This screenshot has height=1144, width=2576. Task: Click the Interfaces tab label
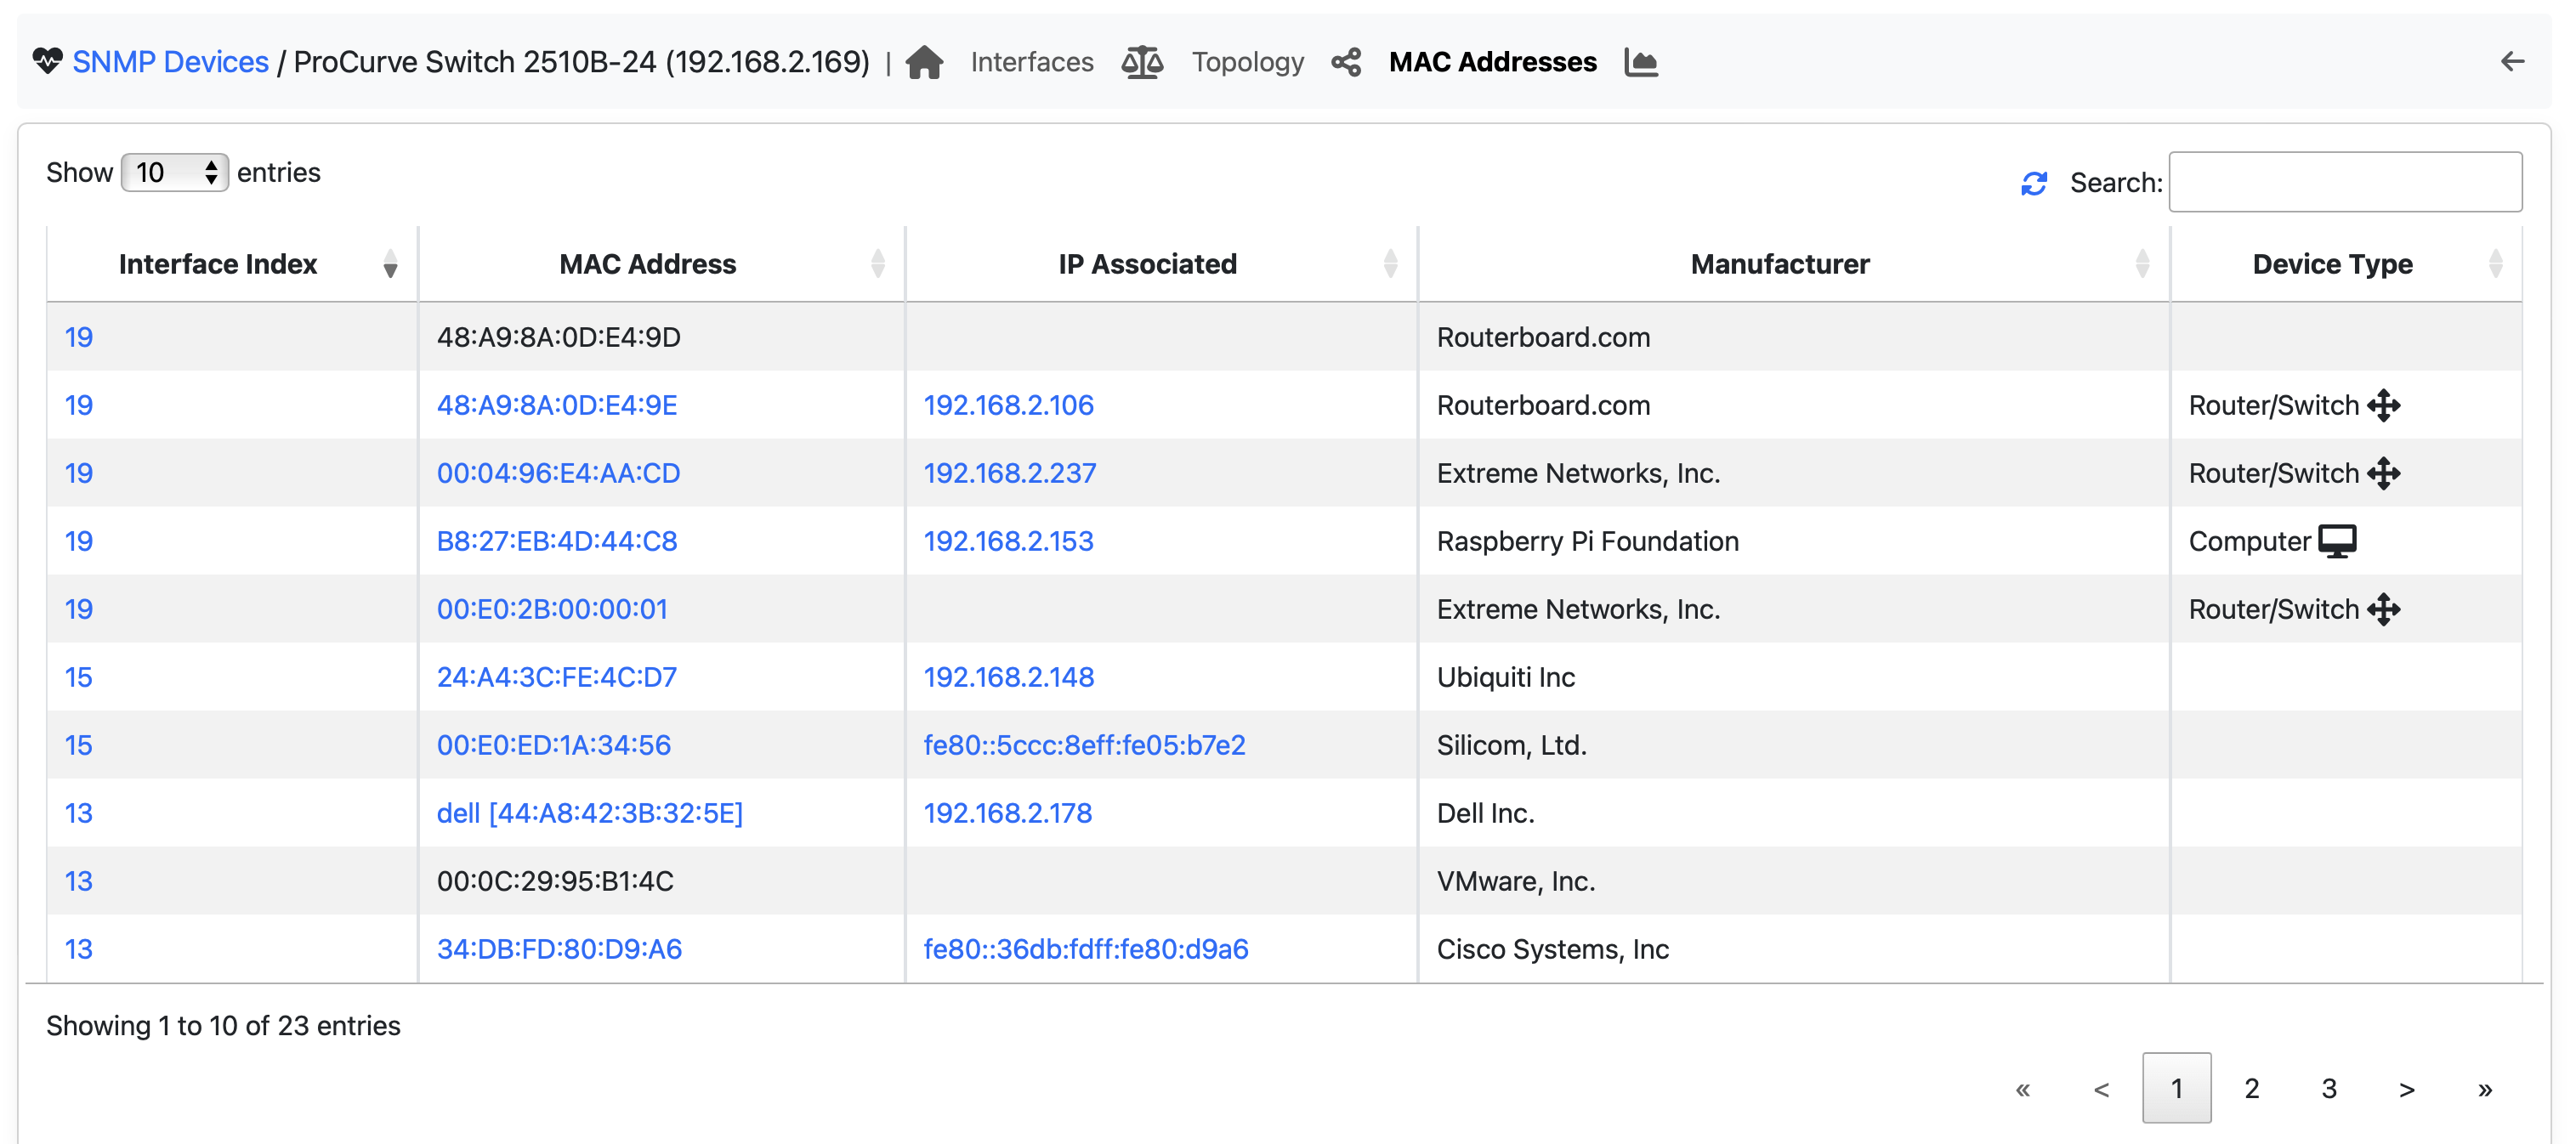[x=1030, y=62]
